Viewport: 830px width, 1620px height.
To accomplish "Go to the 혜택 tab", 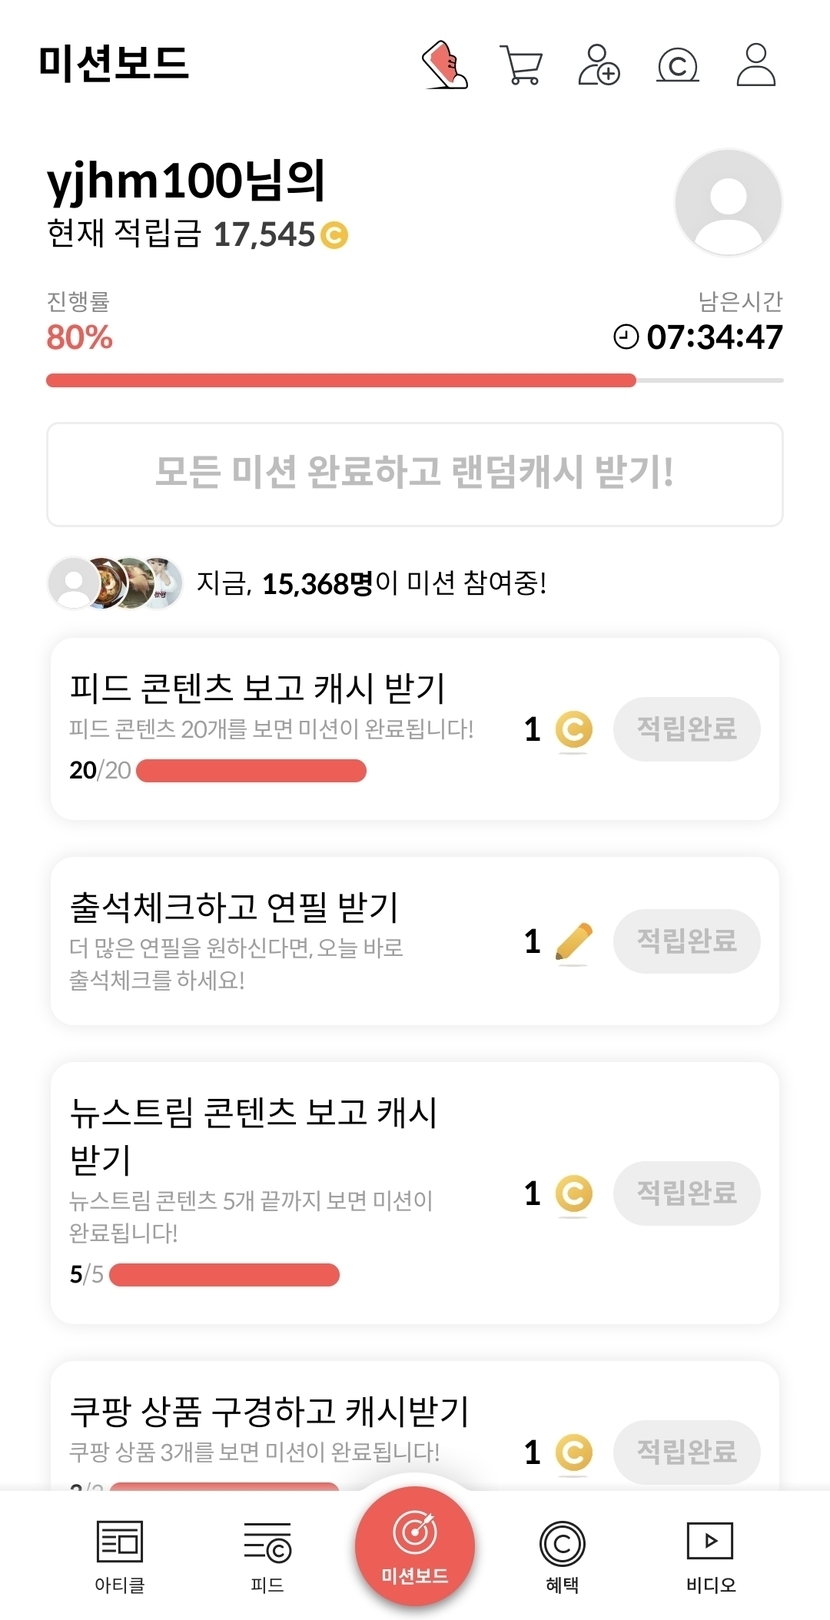I will [x=562, y=1555].
